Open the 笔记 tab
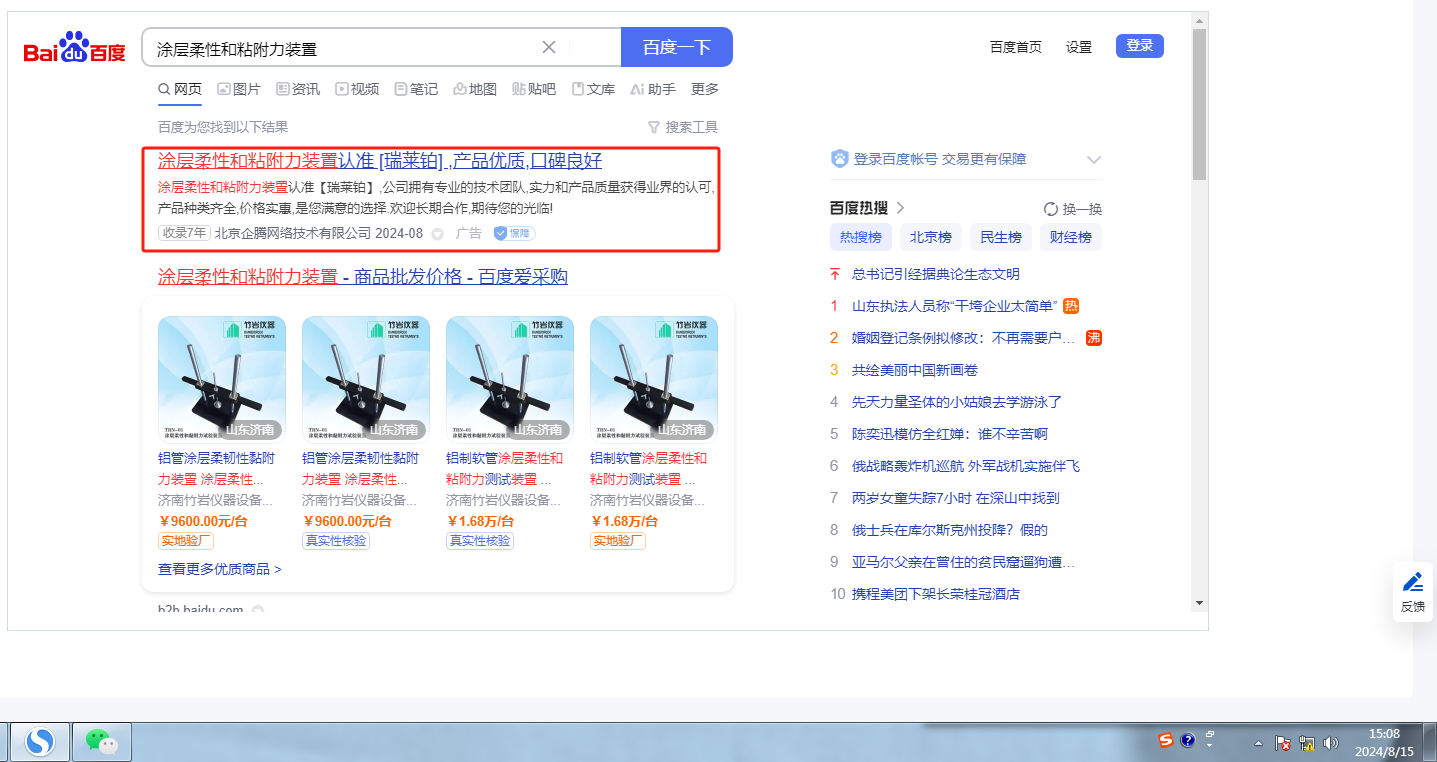1437x762 pixels. (416, 89)
